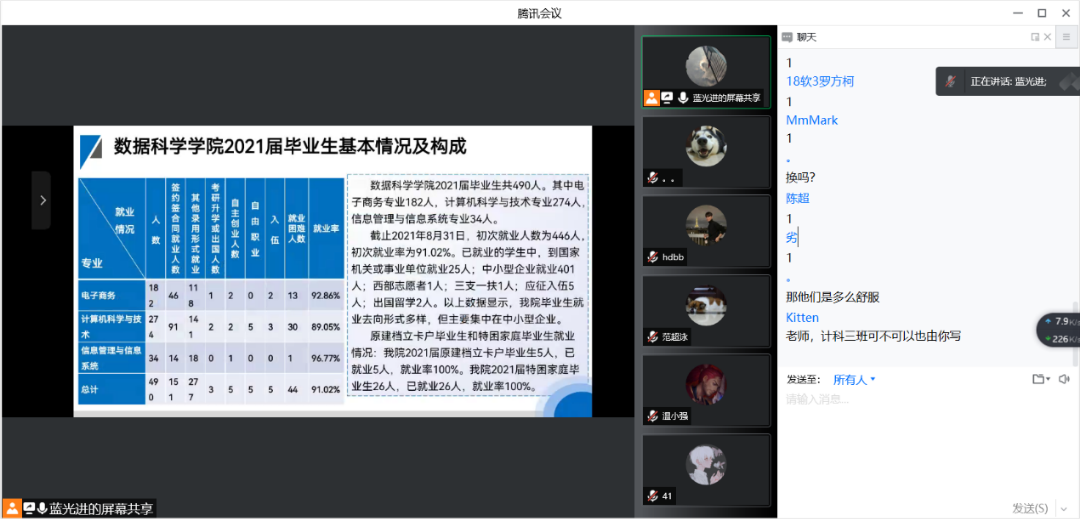Click the muted mic icon on 温小强 tile
Image resolution: width=1080 pixels, height=519 pixels.
[x=652, y=416]
